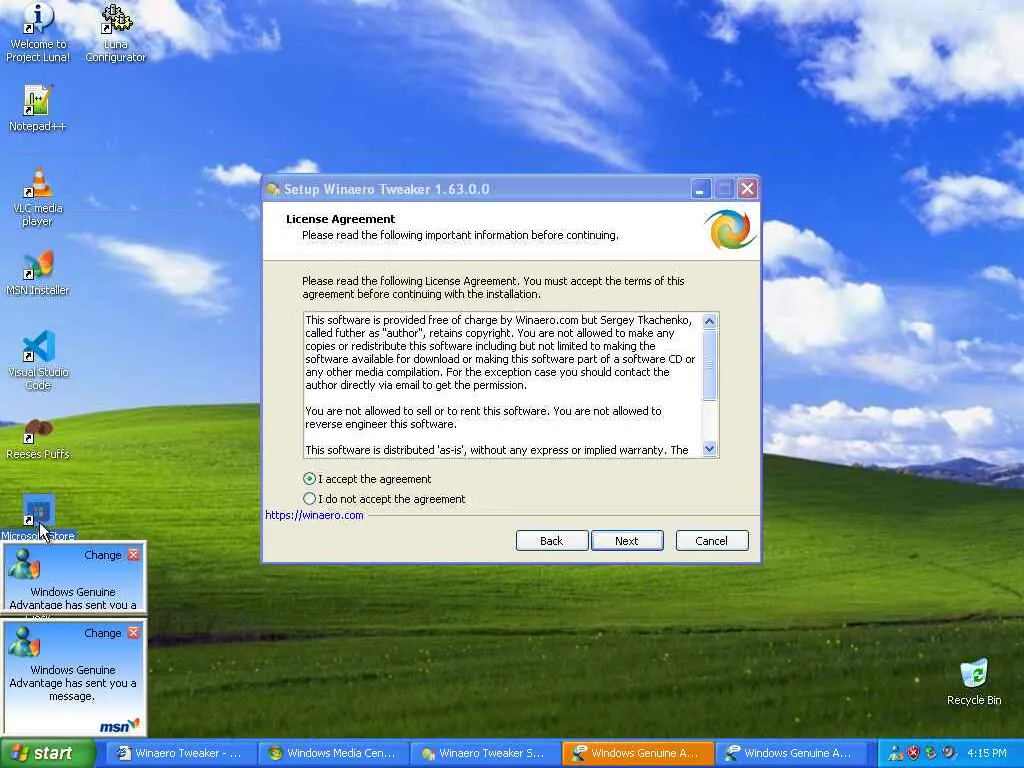This screenshot has width=1024, height=768.
Task: Click the license agreement scrollbar thumb
Action: click(x=709, y=364)
